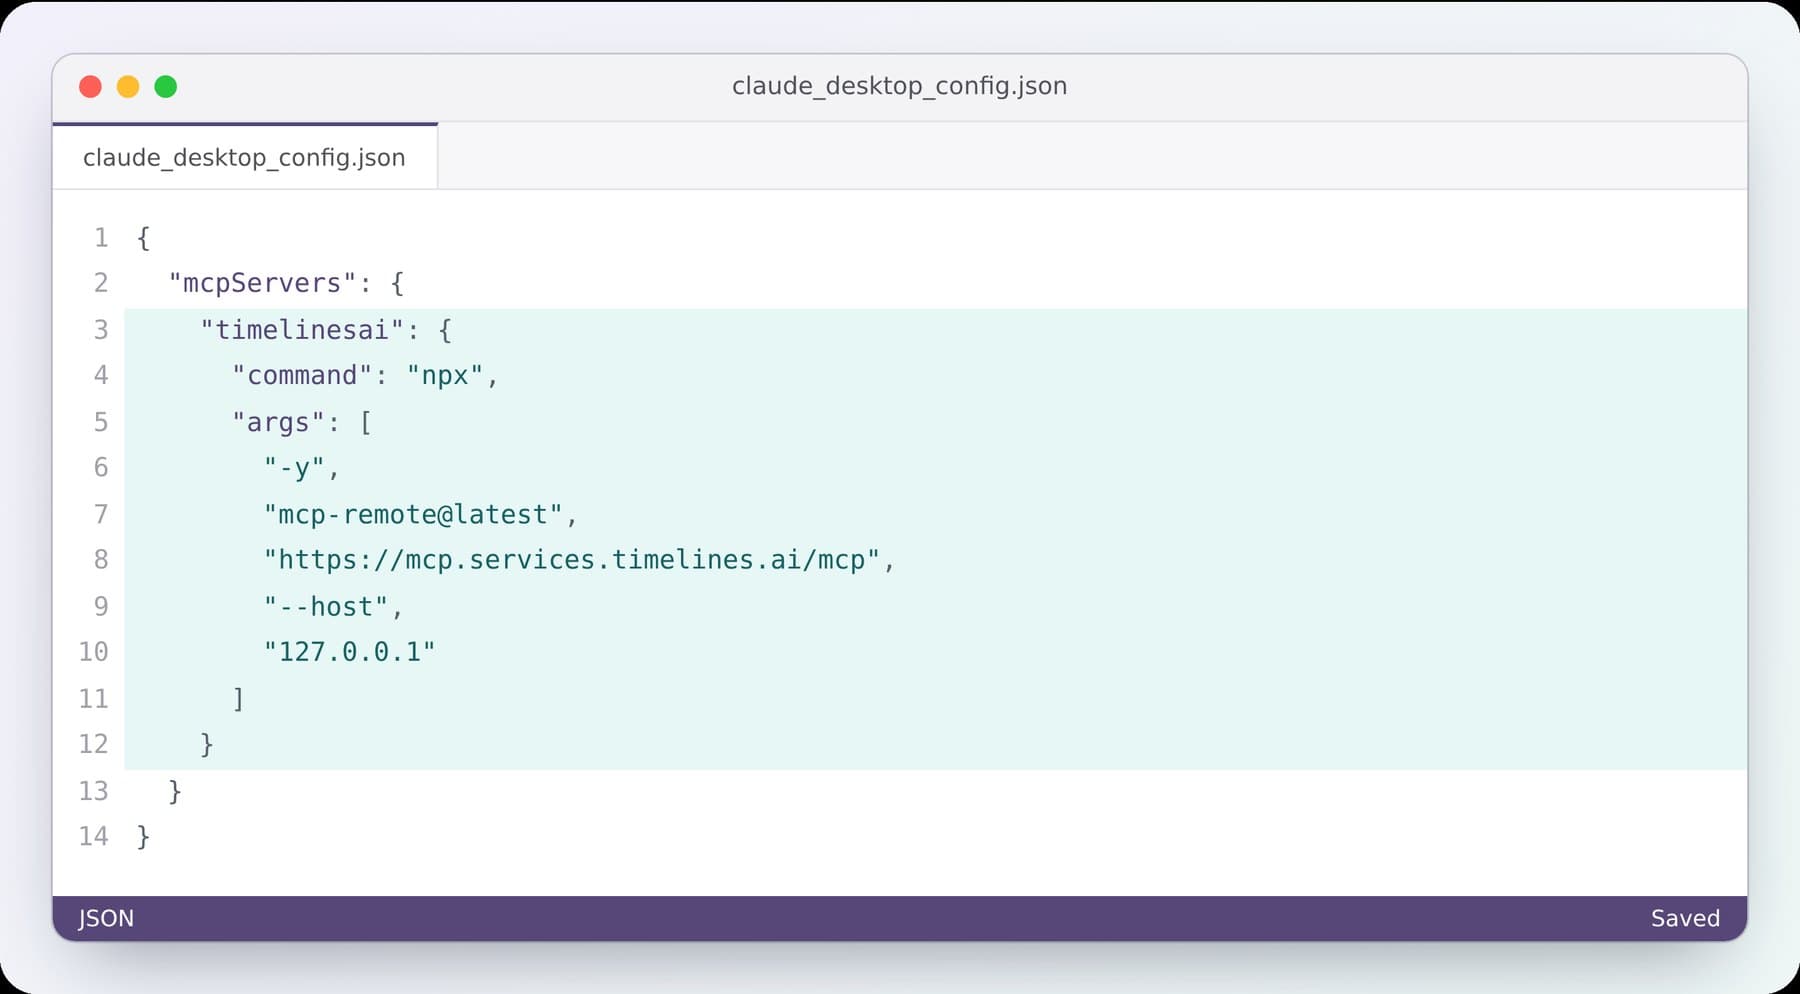The image size is (1800, 994).
Task: Click the green maximize window button
Action: [166, 87]
